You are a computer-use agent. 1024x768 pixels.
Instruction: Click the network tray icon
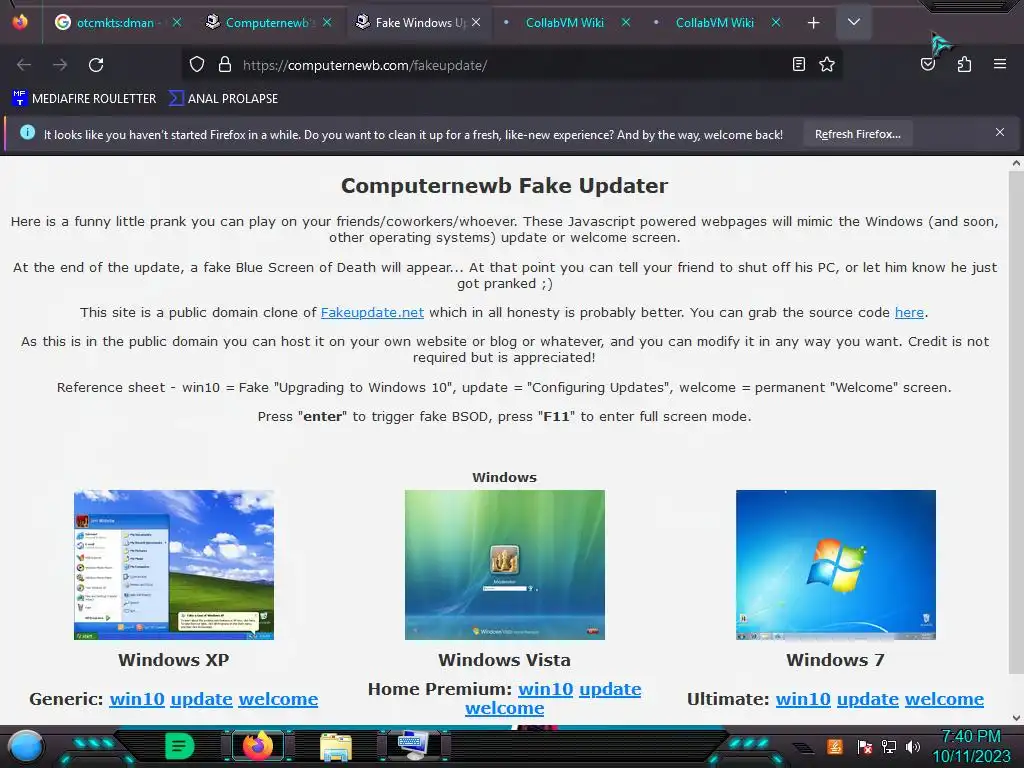[x=889, y=746]
